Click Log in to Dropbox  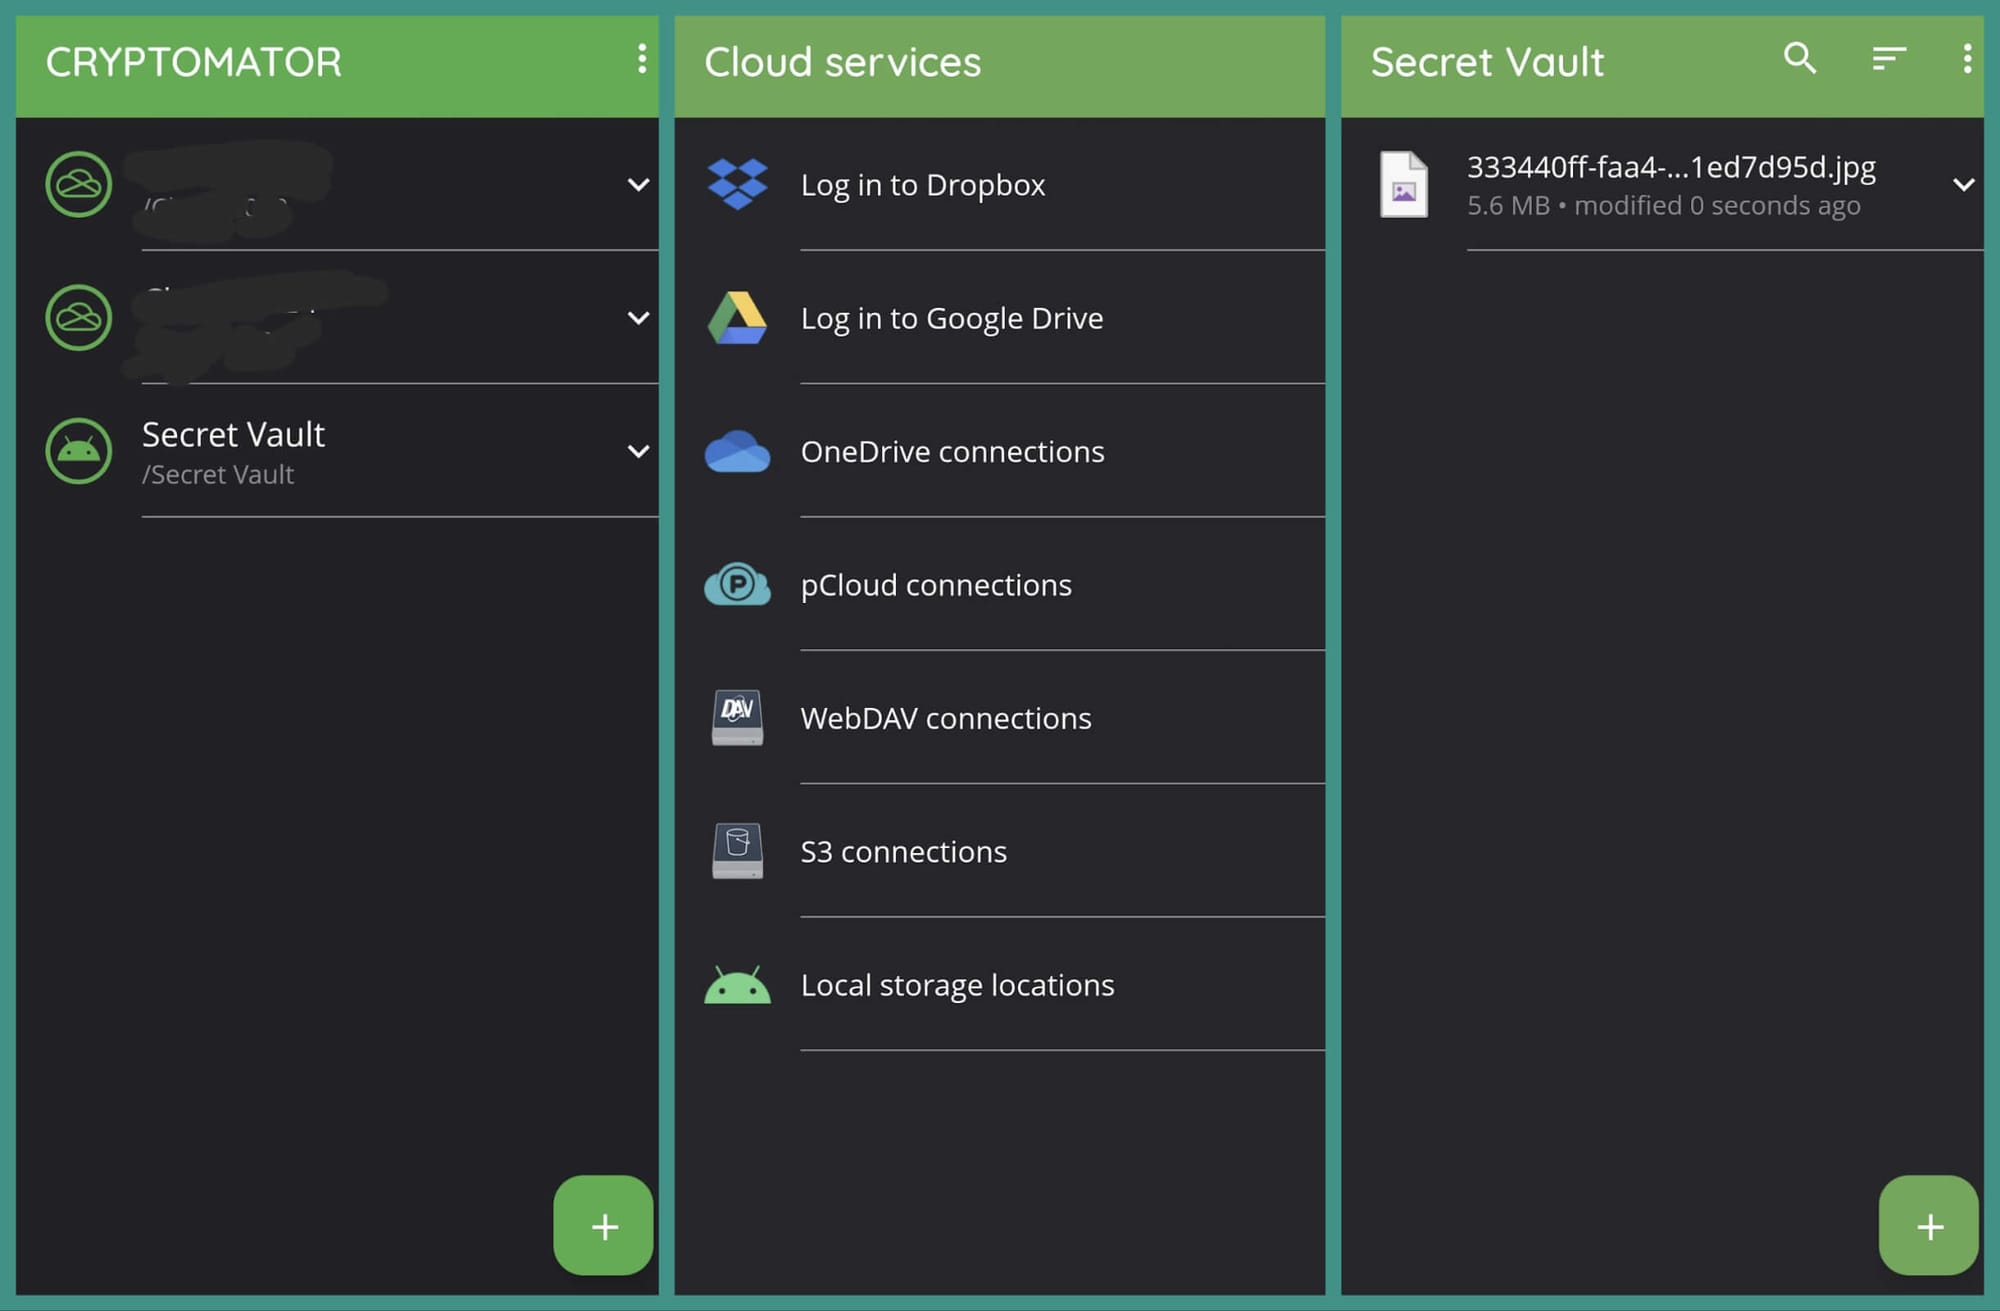click(923, 184)
